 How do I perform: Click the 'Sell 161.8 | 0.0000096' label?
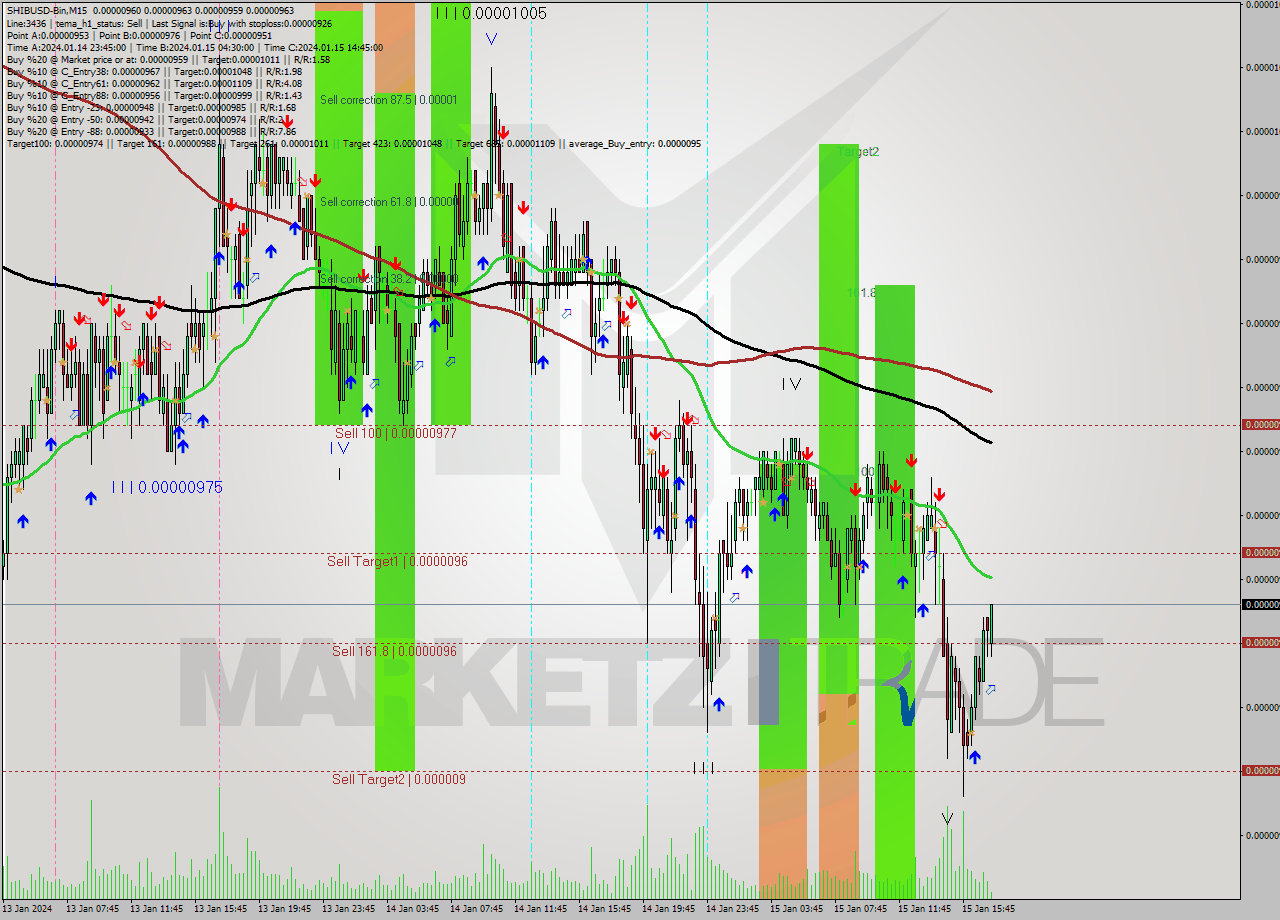(x=394, y=651)
